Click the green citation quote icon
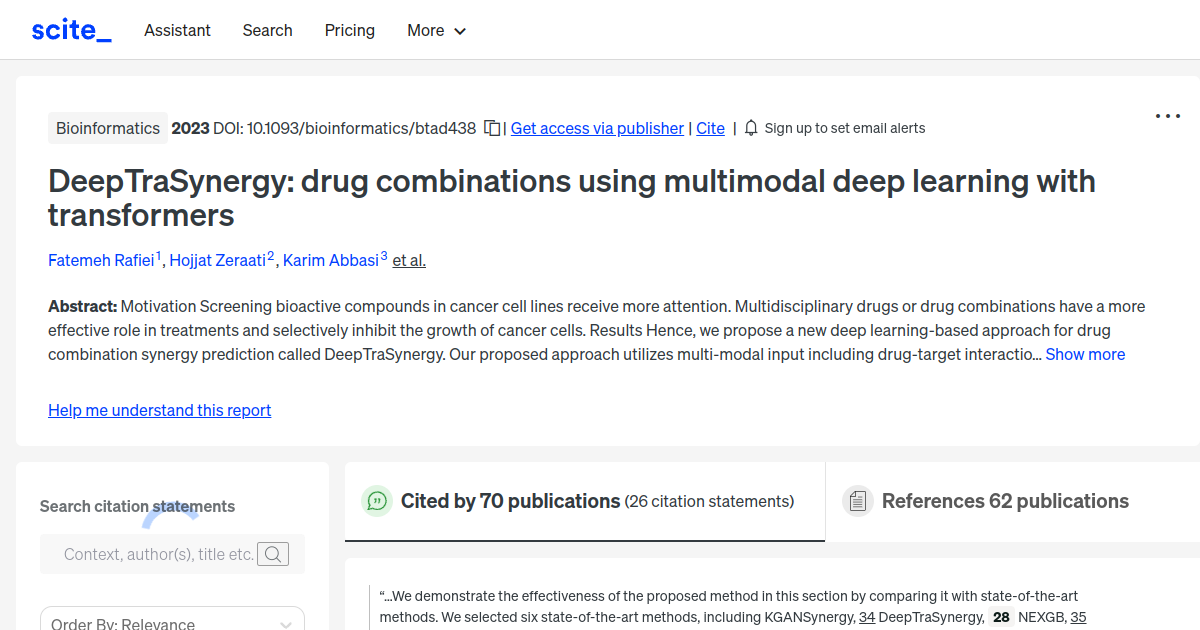Viewport: 1200px width, 630px height. (376, 501)
